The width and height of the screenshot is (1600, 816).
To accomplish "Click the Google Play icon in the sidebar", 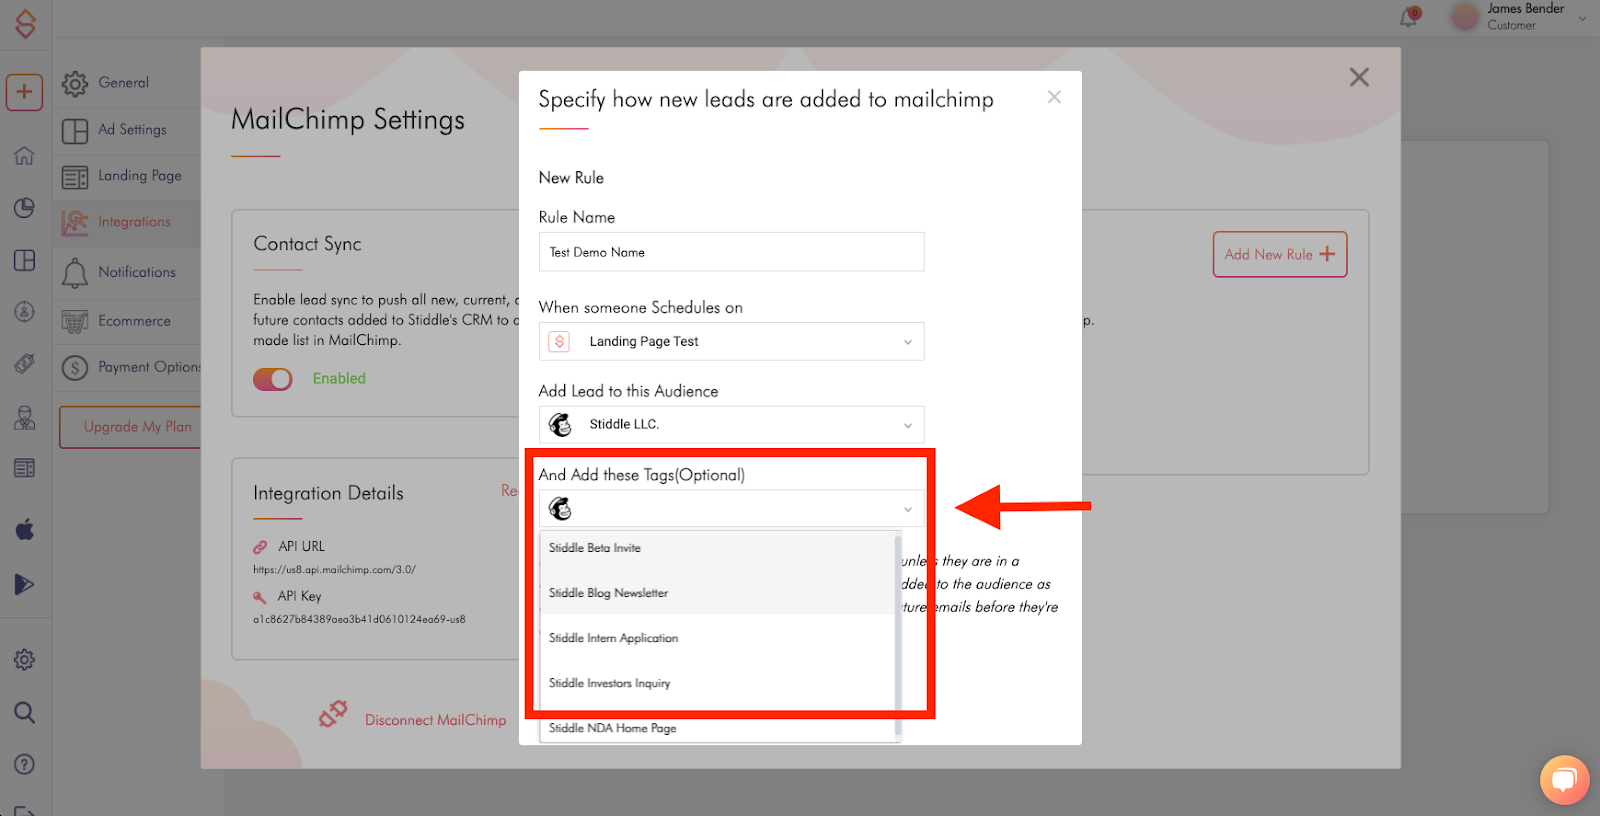I will coord(24,584).
